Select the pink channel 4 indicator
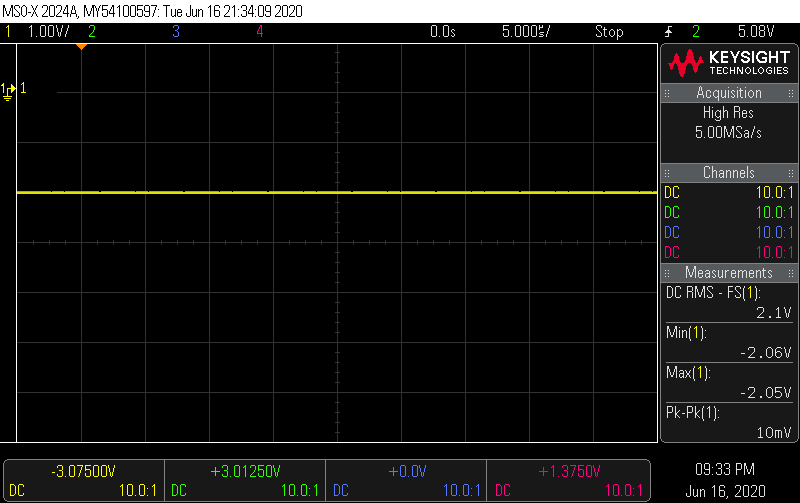 [260, 32]
